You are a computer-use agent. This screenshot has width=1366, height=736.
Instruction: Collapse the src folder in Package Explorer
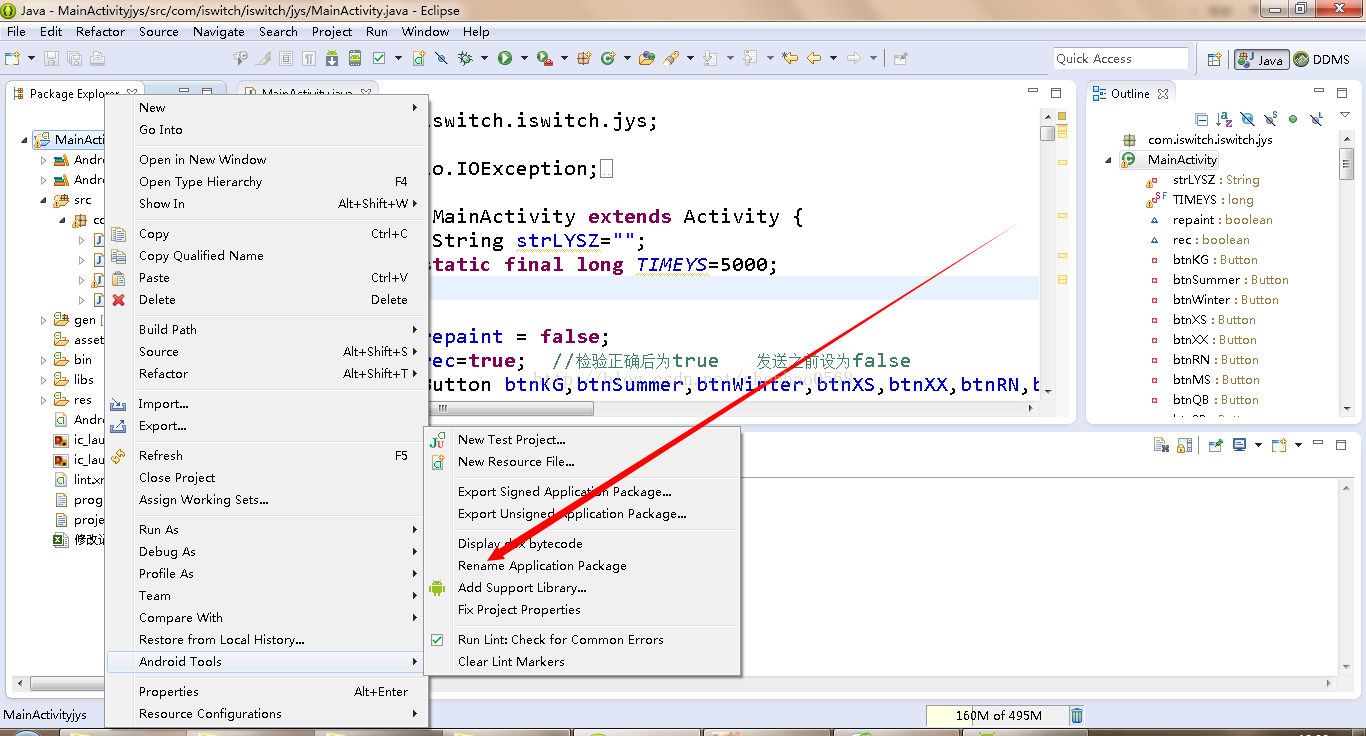(44, 200)
